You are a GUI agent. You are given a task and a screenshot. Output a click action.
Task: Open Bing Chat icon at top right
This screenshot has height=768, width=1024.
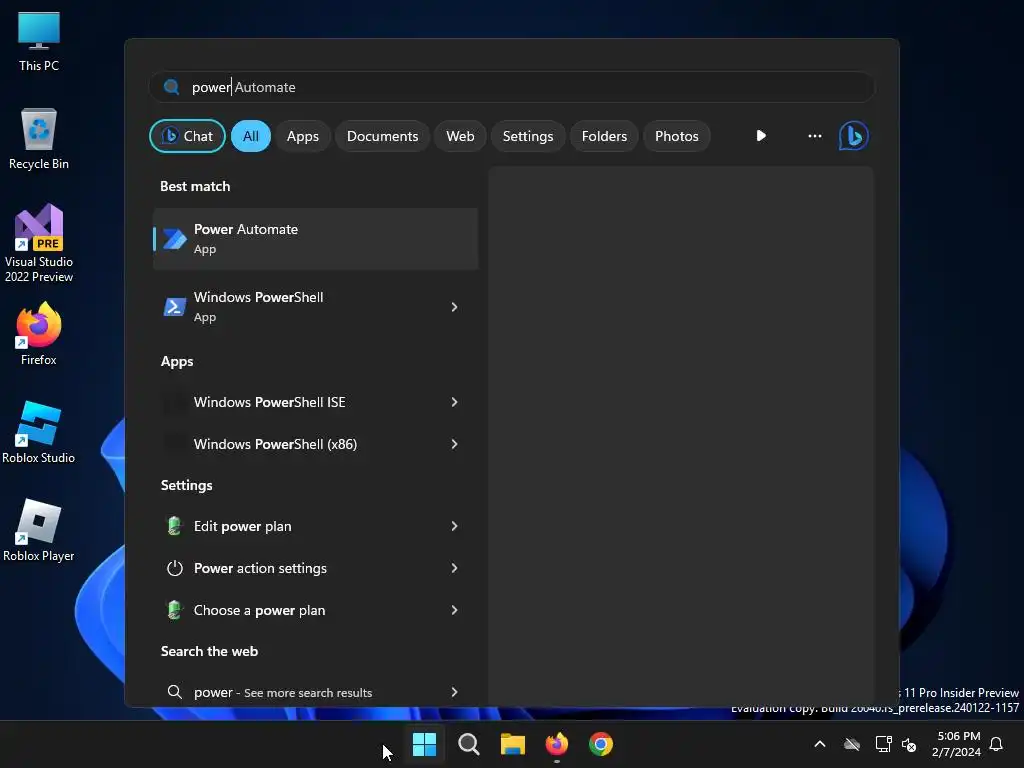(x=854, y=136)
